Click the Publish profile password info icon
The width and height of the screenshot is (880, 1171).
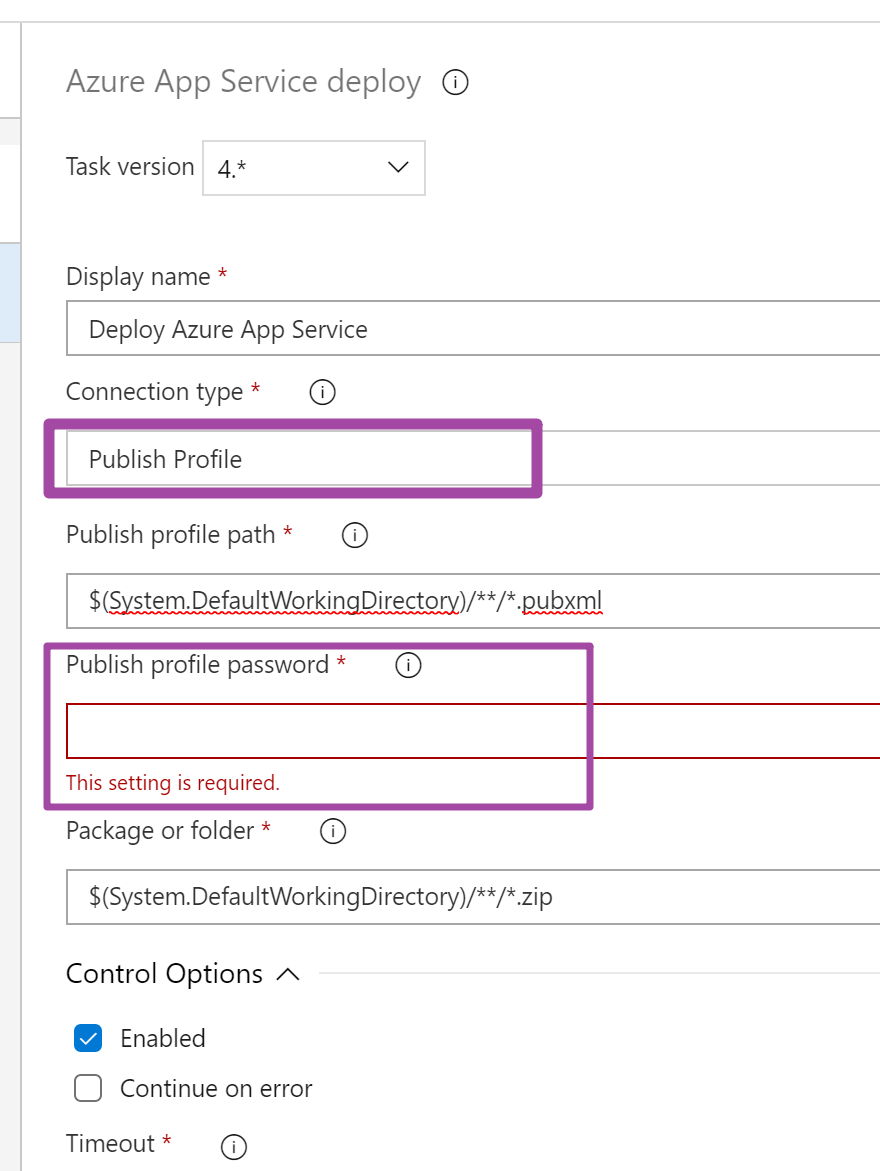(408, 665)
